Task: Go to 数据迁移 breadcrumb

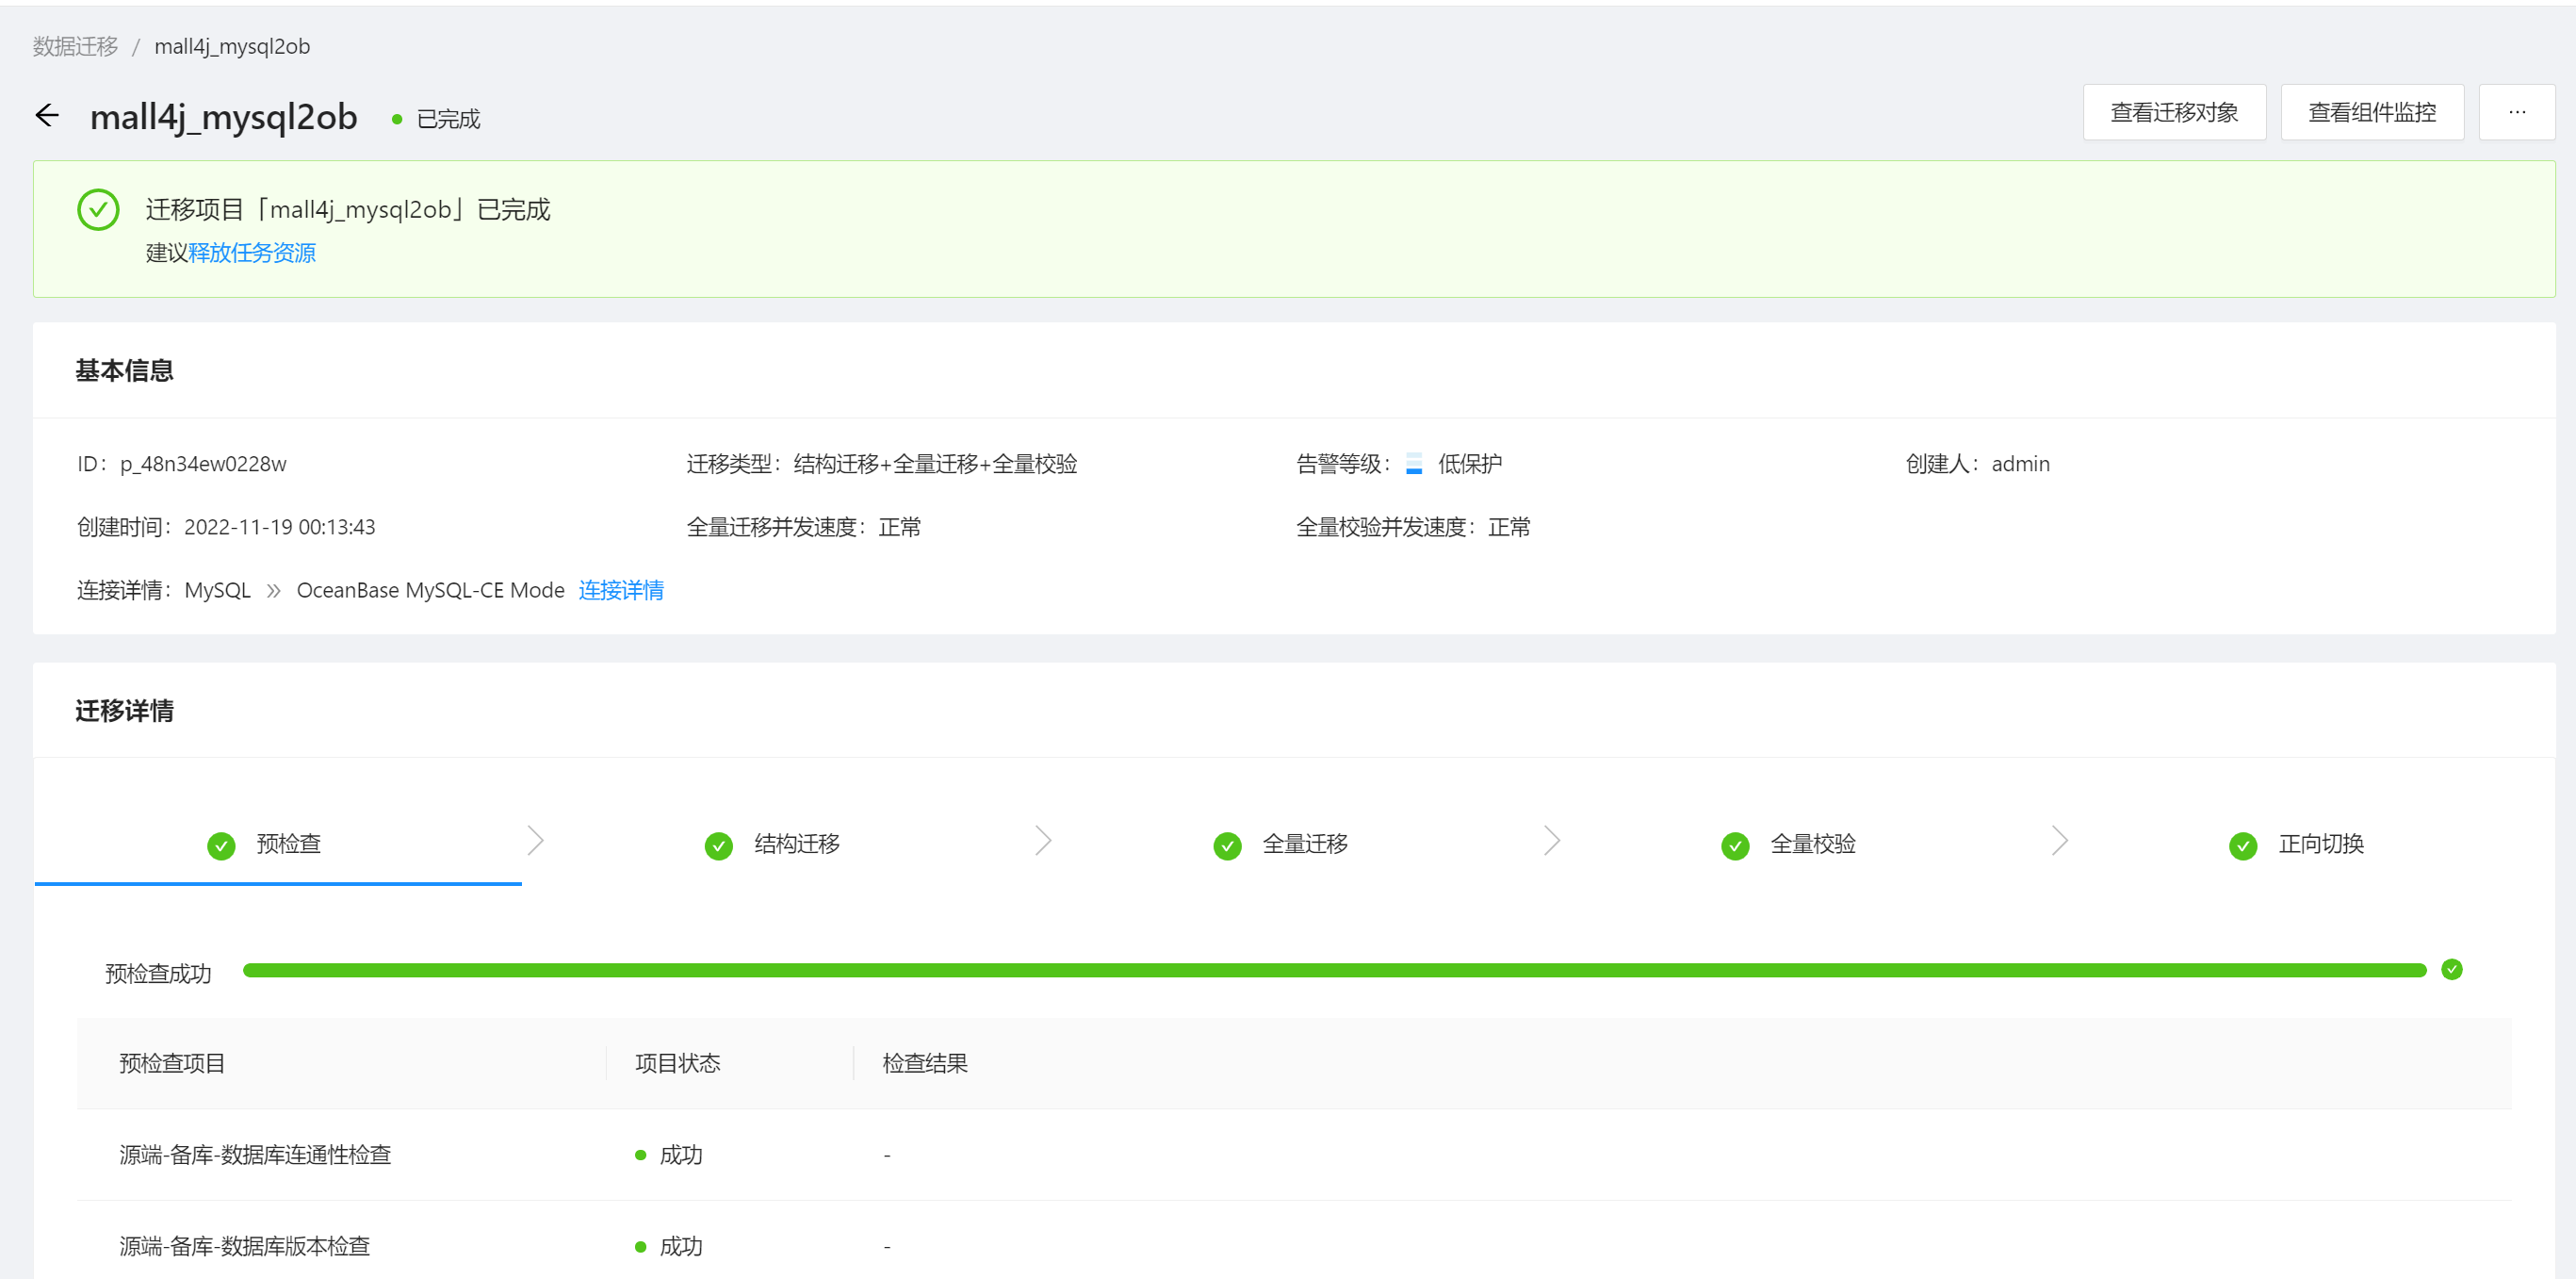Action: (x=75, y=47)
